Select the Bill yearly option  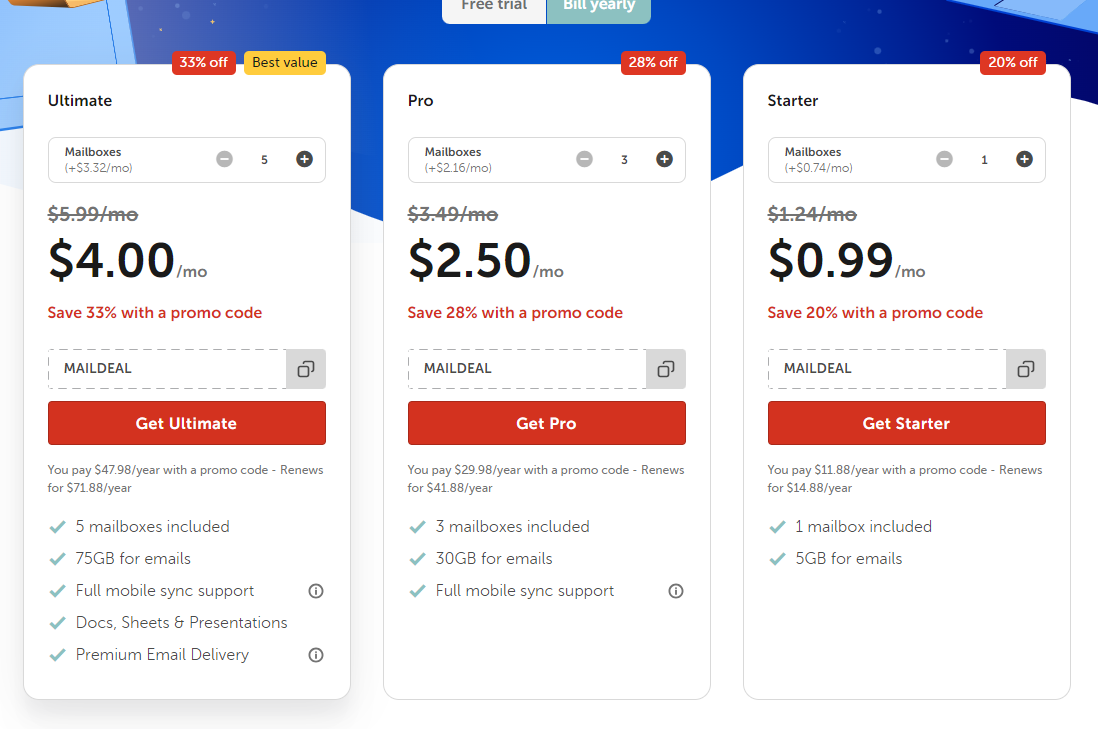(598, 8)
